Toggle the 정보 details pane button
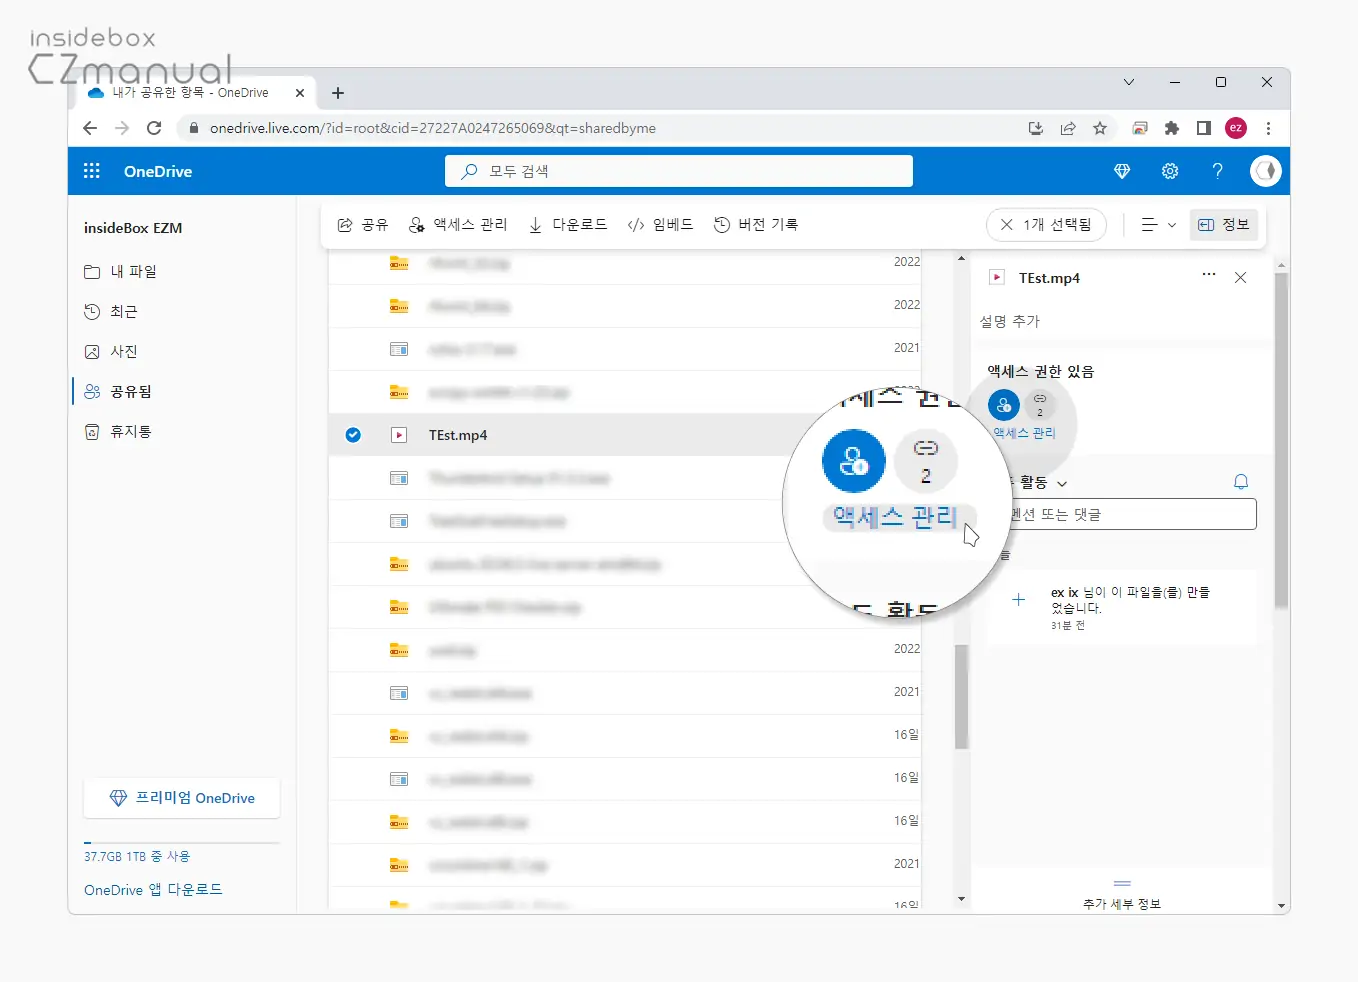The width and height of the screenshot is (1358, 982). pyautogui.click(x=1224, y=225)
